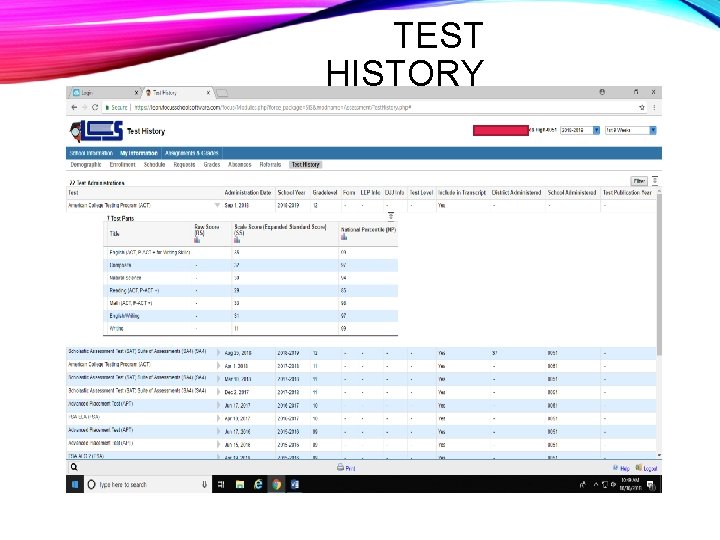Expand the SAT Aug test row
The height and width of the screenshot is (540, 720).
point(218,353)
